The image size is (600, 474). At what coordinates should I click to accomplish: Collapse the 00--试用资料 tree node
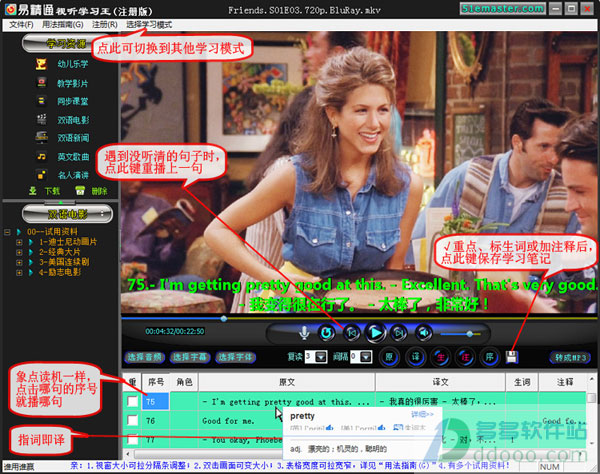coord(7,232)
